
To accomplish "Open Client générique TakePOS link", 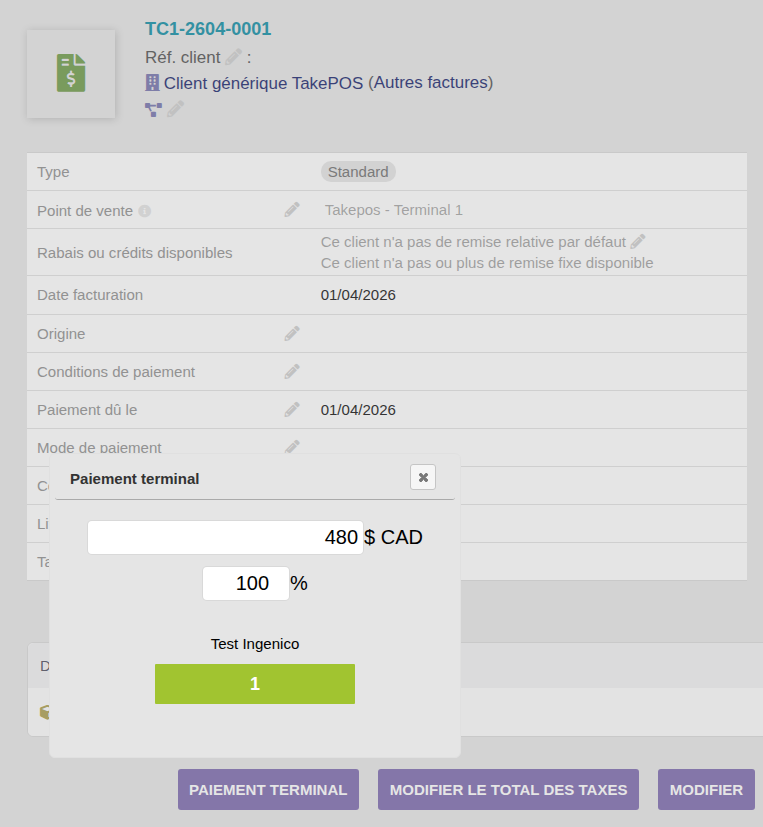I will click(263, 83).
